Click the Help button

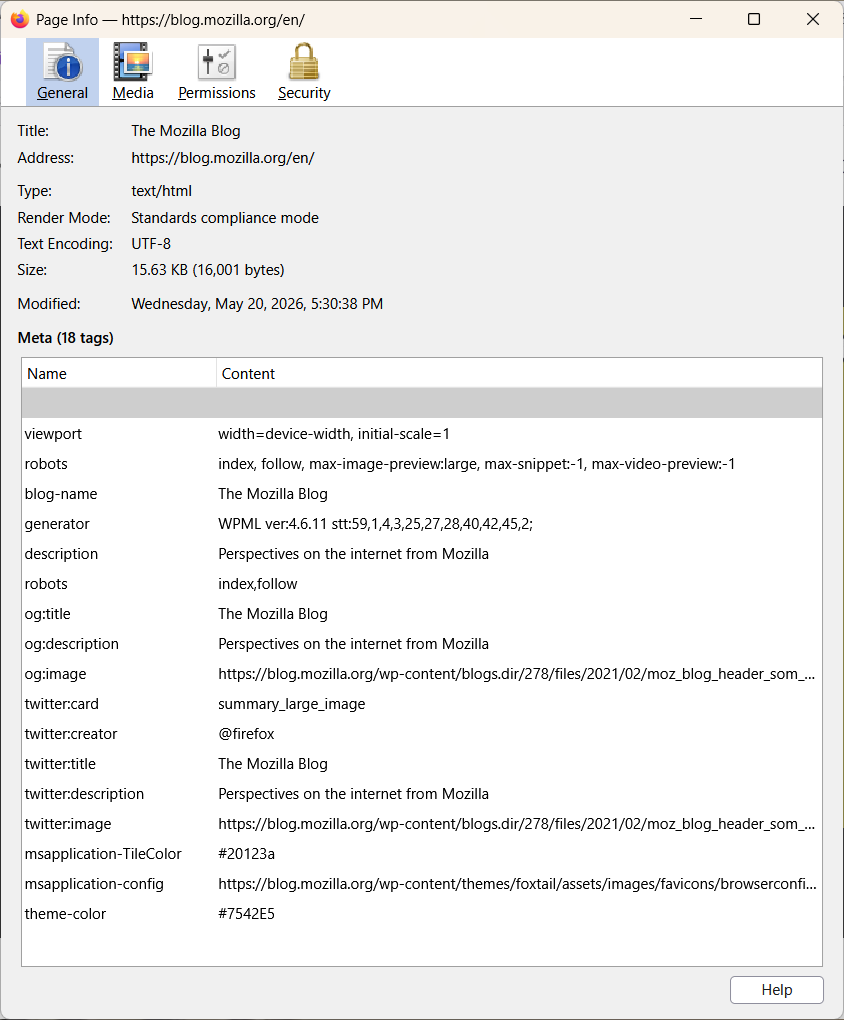(776, 989)
